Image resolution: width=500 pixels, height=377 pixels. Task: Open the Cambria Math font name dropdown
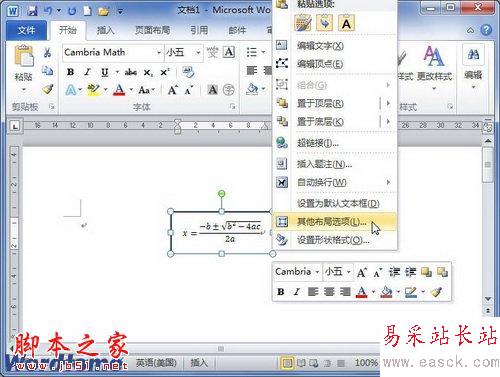click(159, 53)
